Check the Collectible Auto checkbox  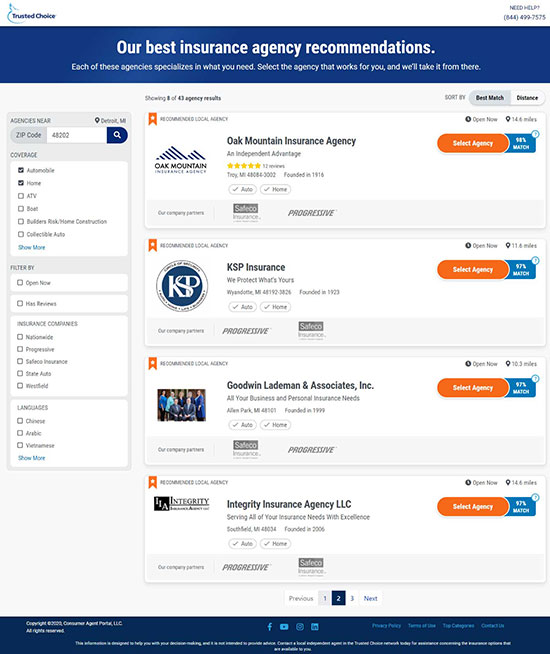click(x=21, y=234)
